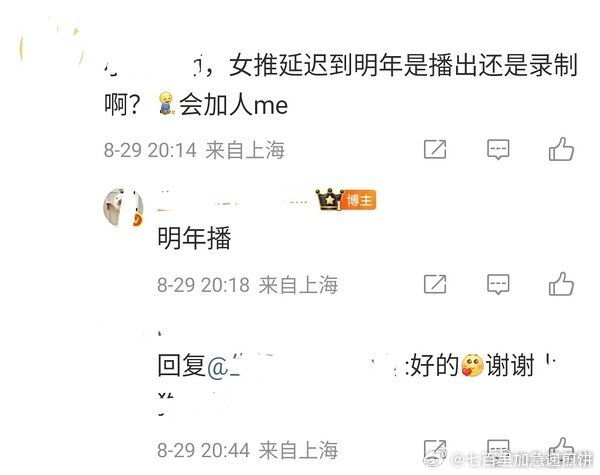Screen dimensions: 600x475
Task: Repost the 20:14 comment via share icon
Action: coord(435,149)
